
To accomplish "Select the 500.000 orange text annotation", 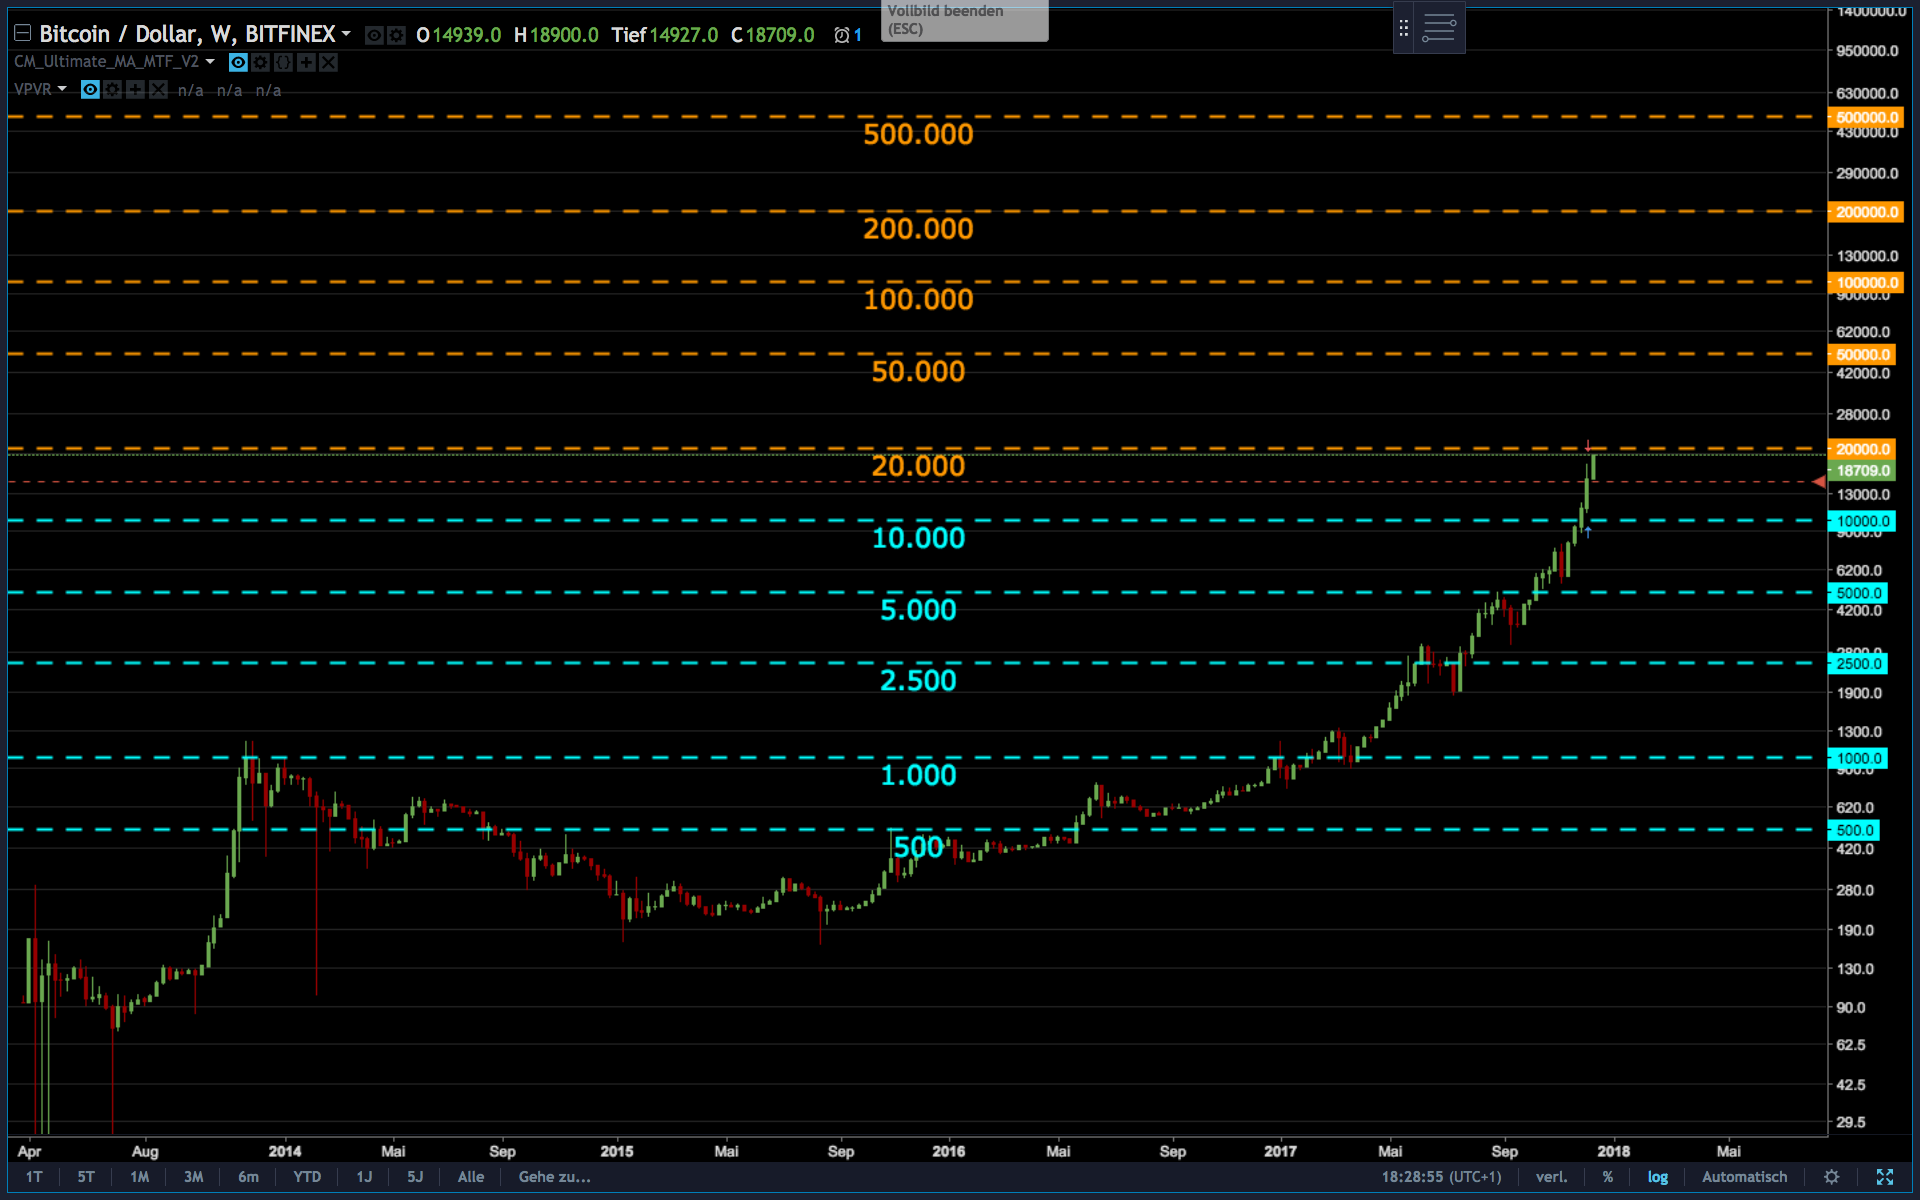I will click(x=918, y=134).
